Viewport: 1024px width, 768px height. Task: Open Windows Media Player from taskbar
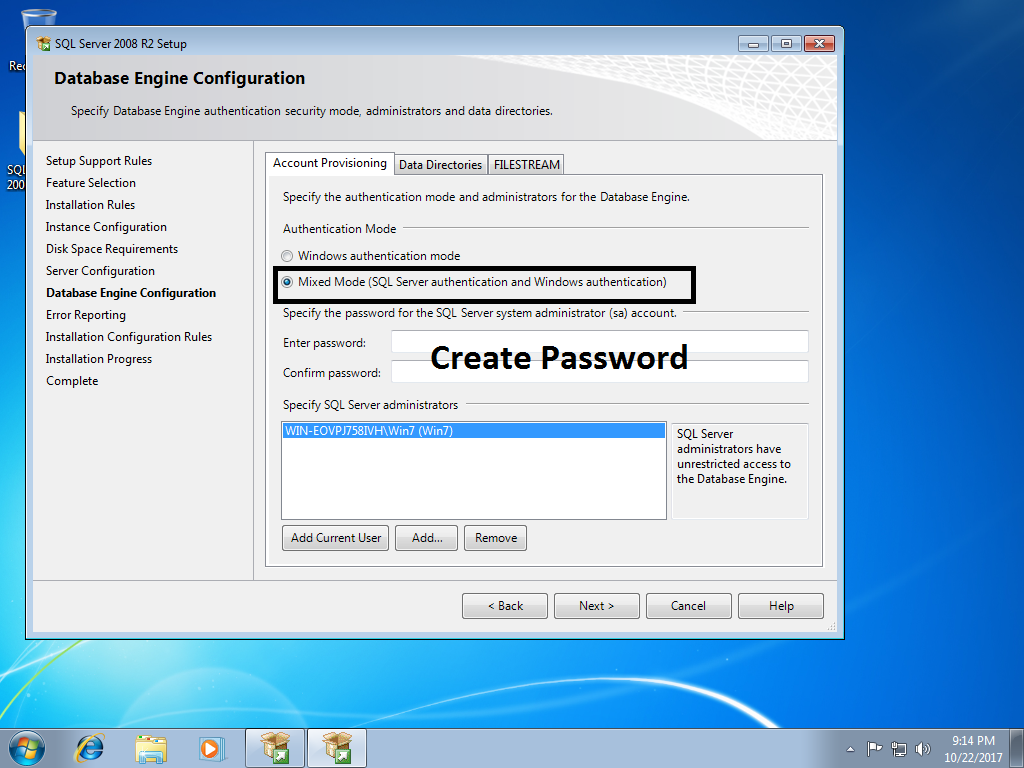212,748
